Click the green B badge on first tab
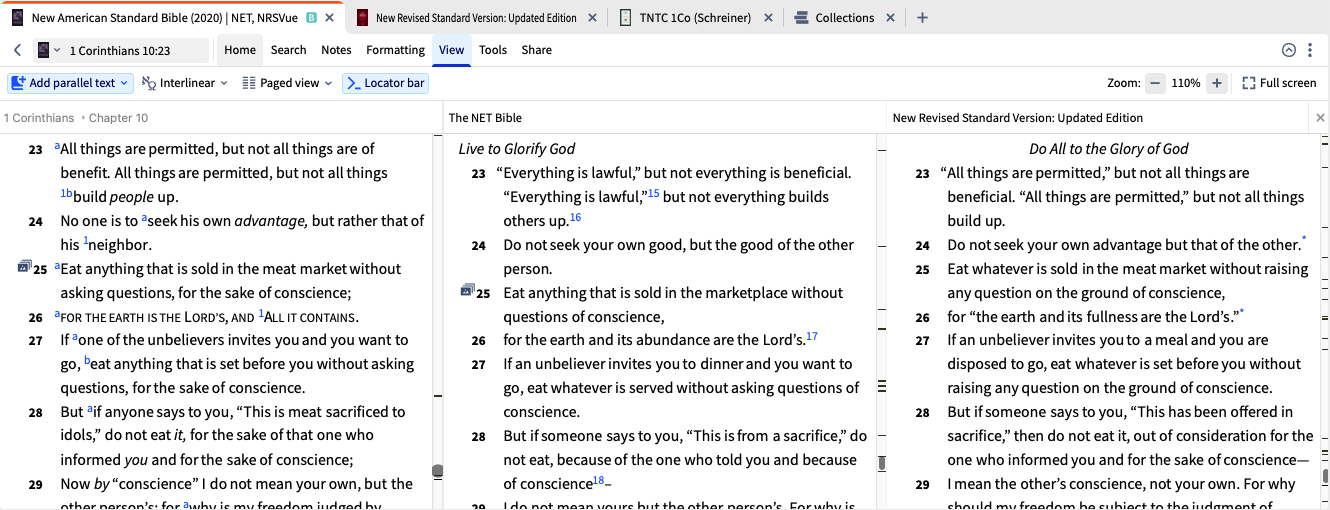 311,18
